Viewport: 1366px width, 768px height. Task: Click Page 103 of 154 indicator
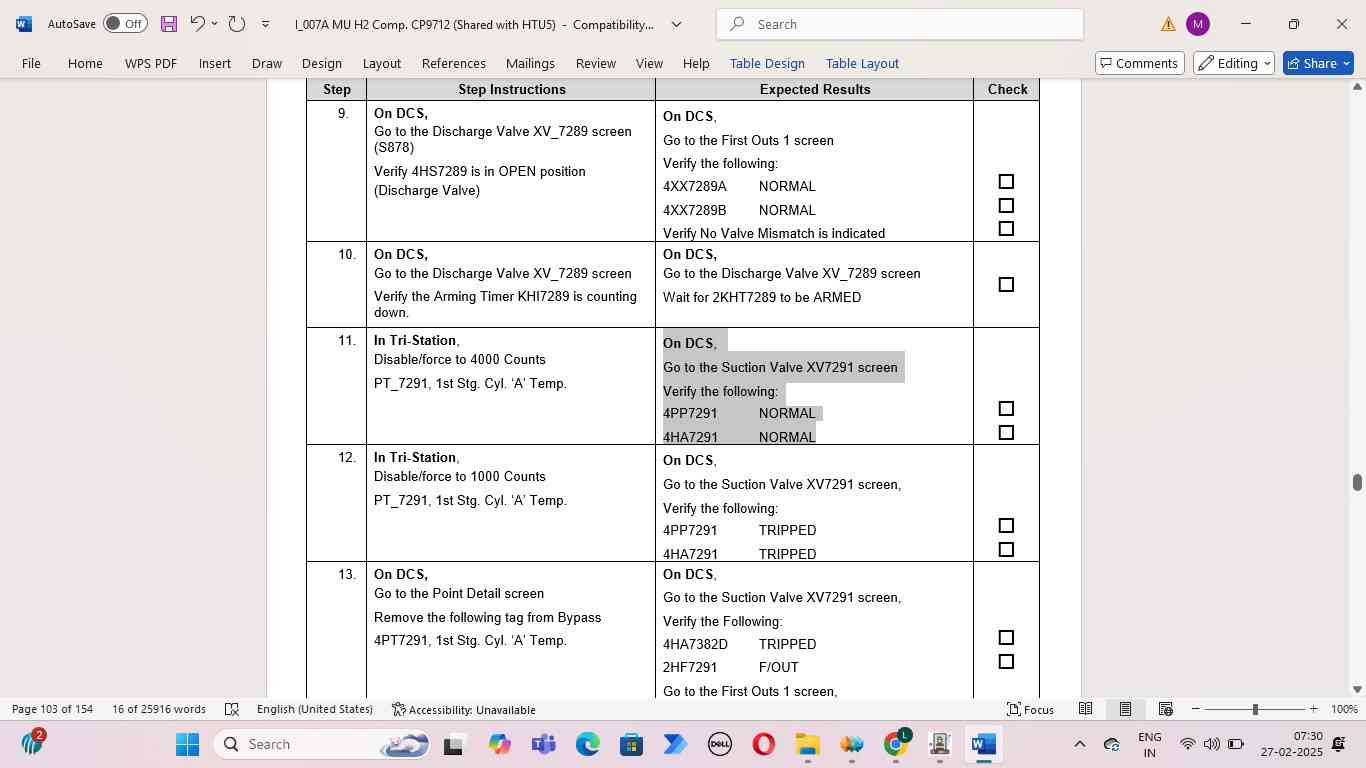pyautogui.click(x=52, y=709)
